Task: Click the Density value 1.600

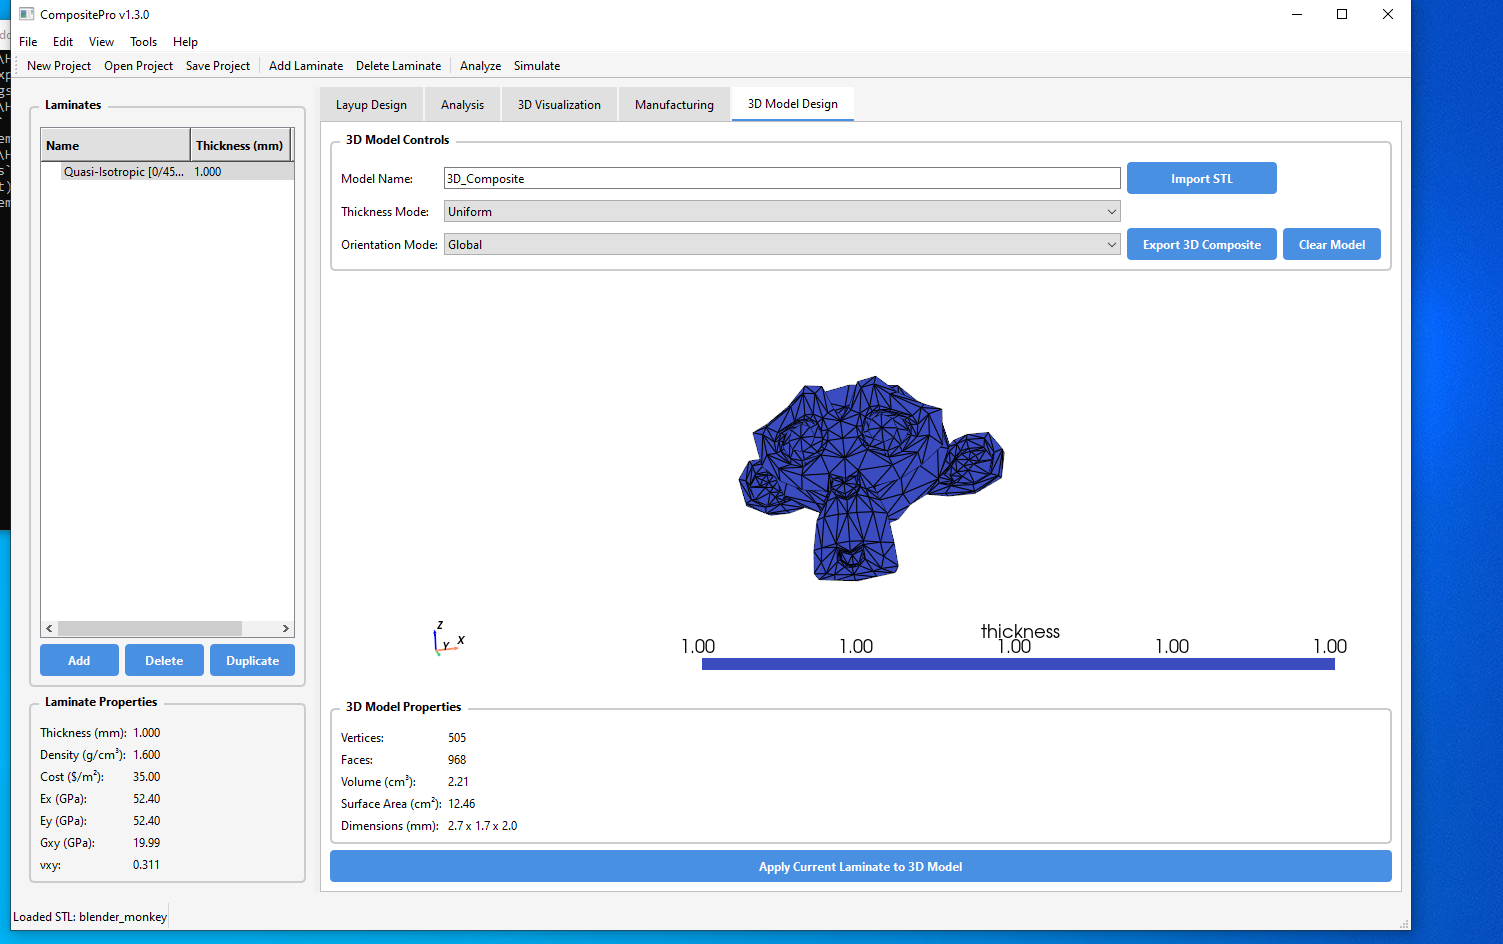Action: click(x=146, y=755)
